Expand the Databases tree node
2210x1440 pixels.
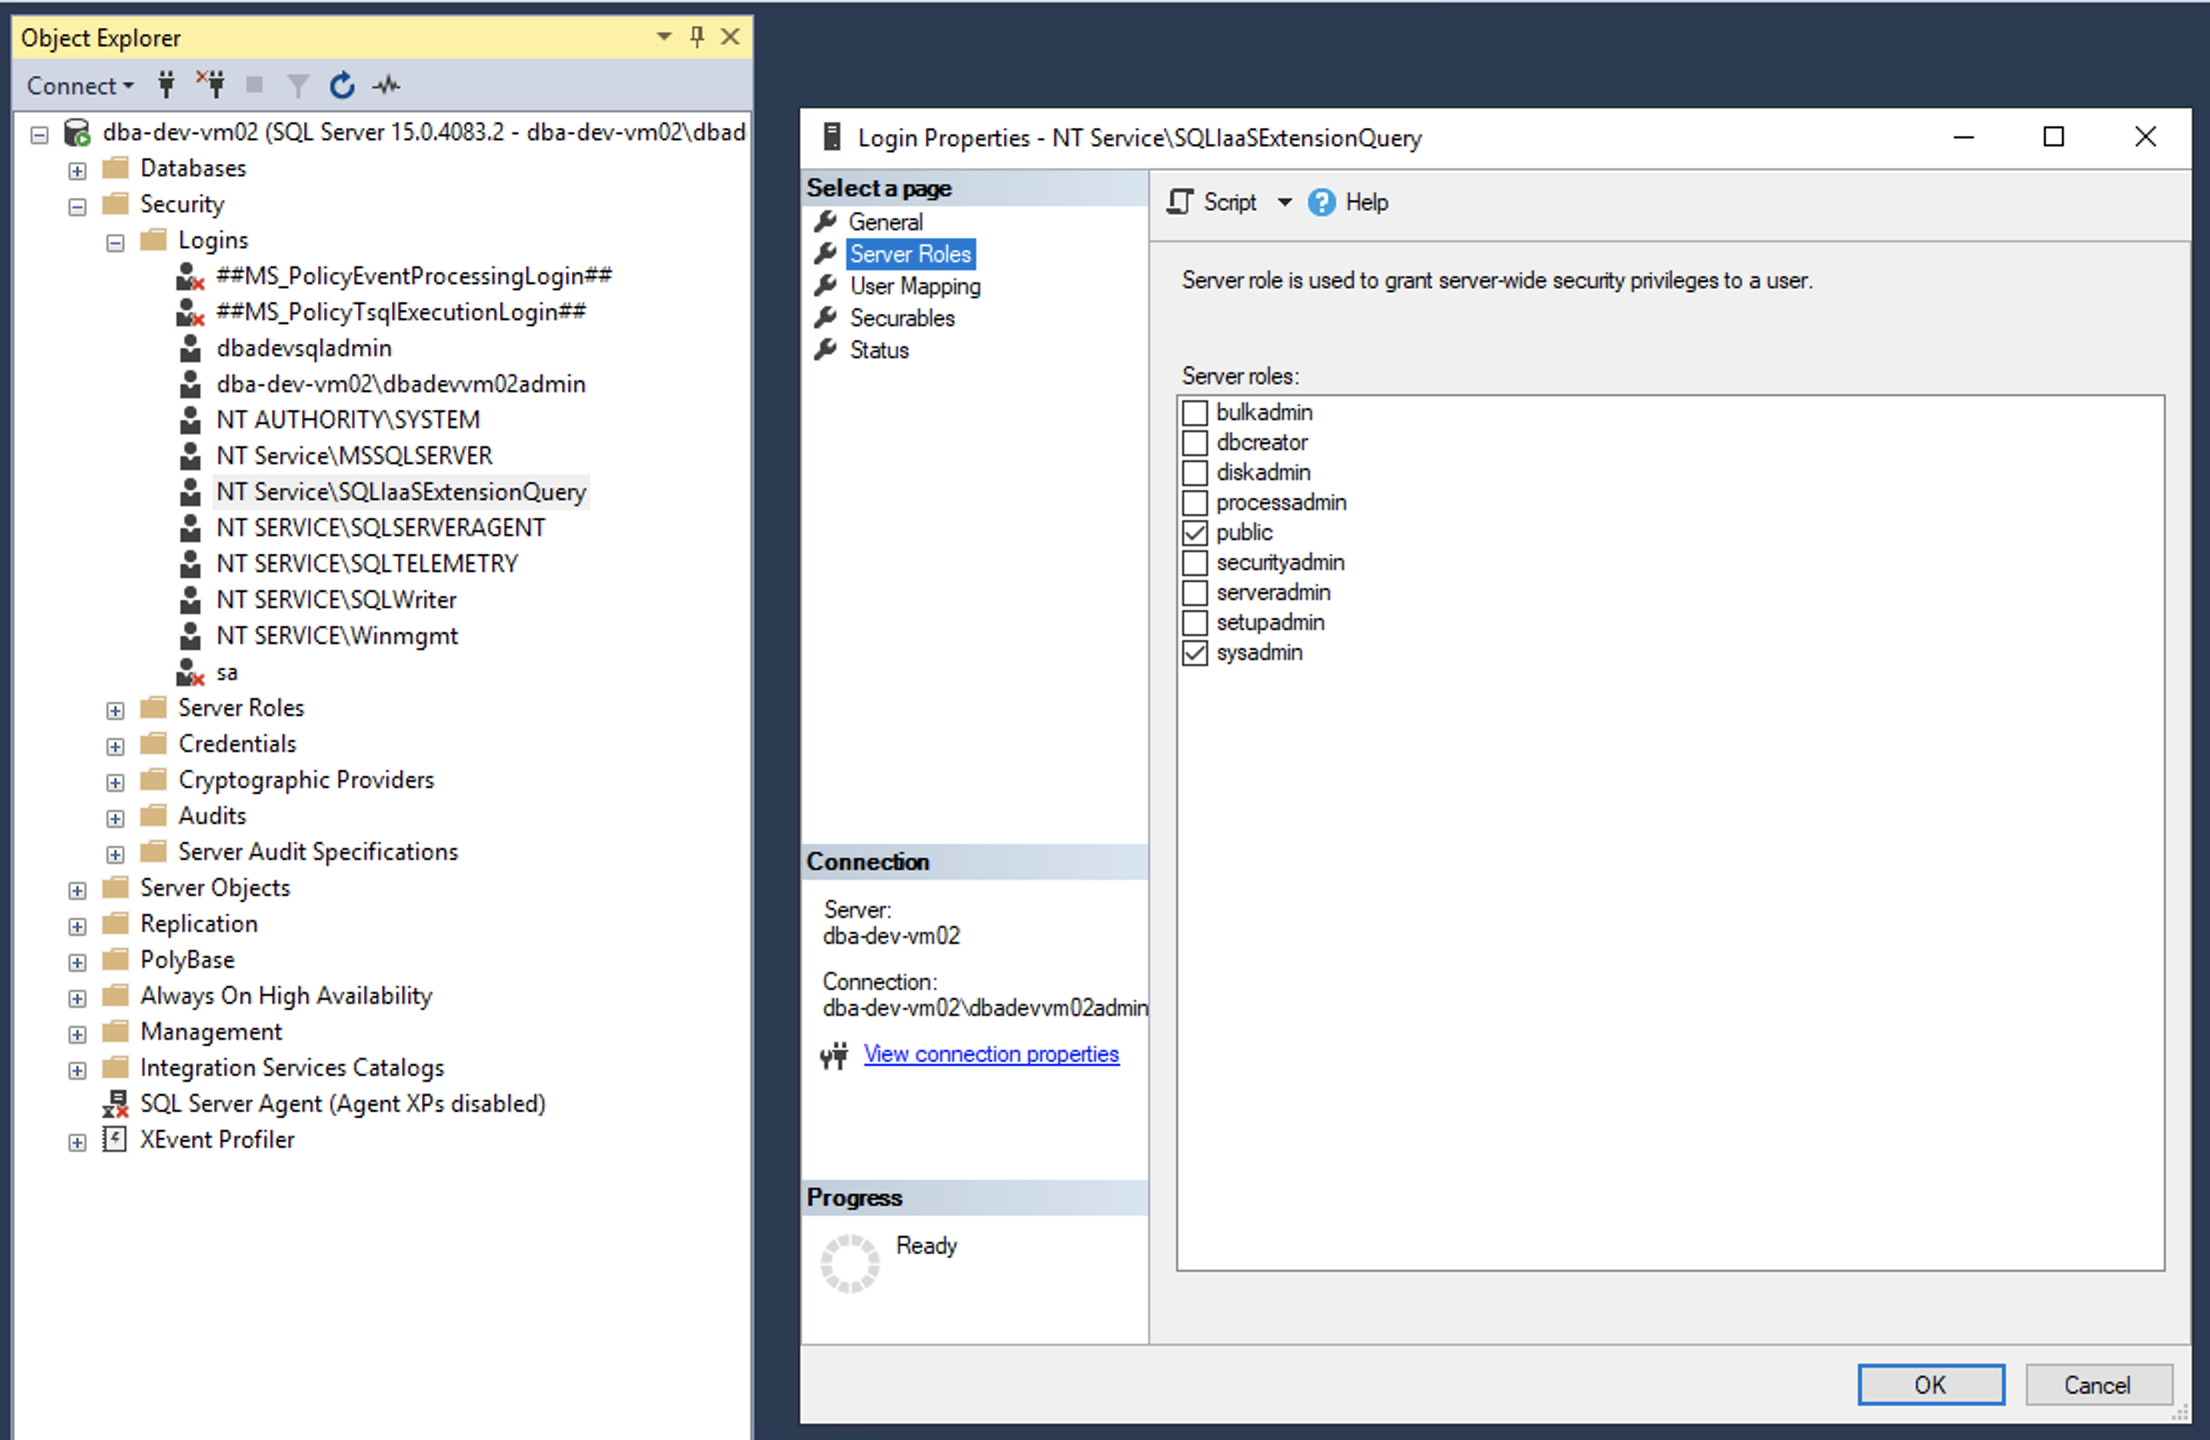pos(77,170)
